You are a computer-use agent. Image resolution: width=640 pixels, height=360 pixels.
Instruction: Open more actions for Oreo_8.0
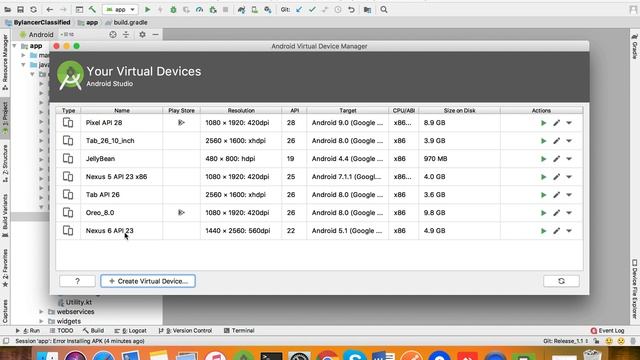click(x=569, y=213)
